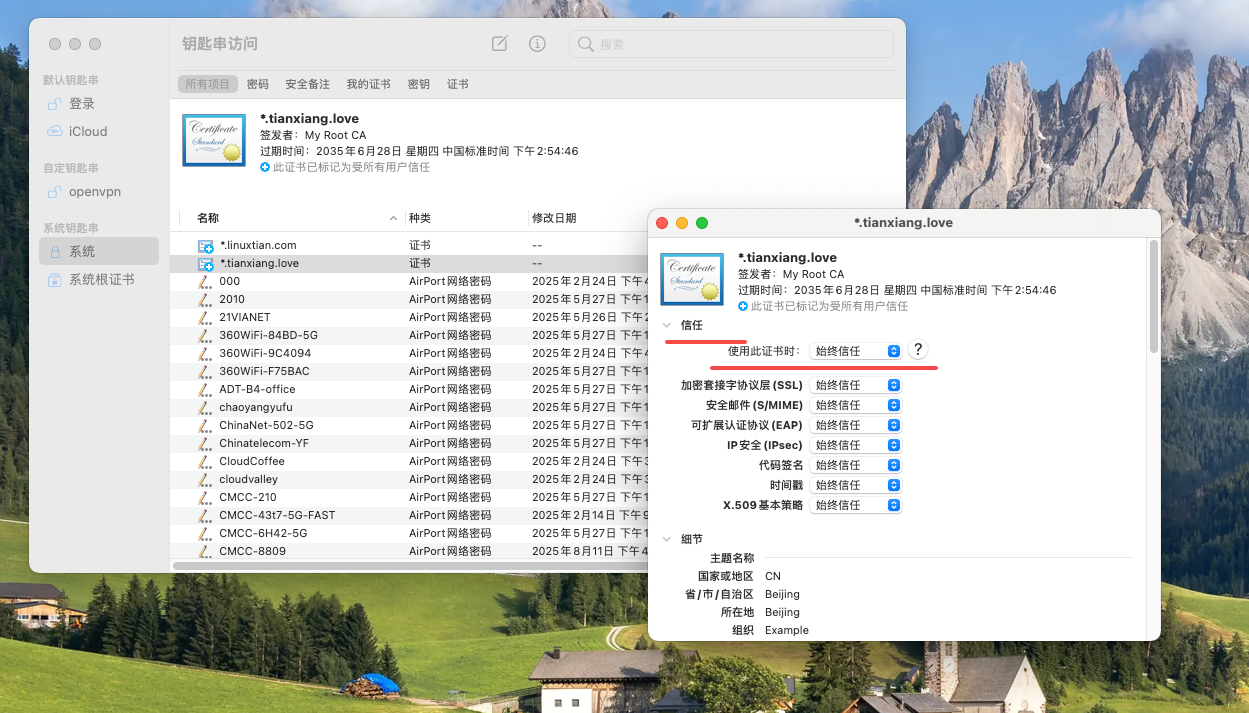1249x713 pixels.
Task: Click the info icon in toolbar
Action: 538,44
